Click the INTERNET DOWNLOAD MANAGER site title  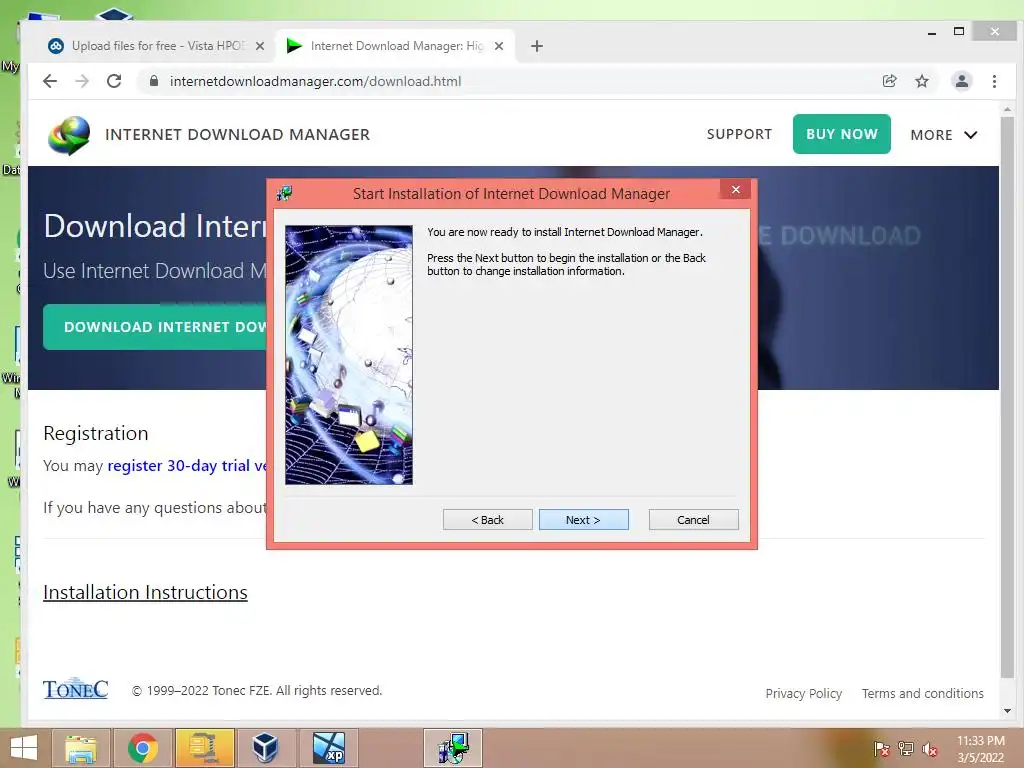(238, 135)
